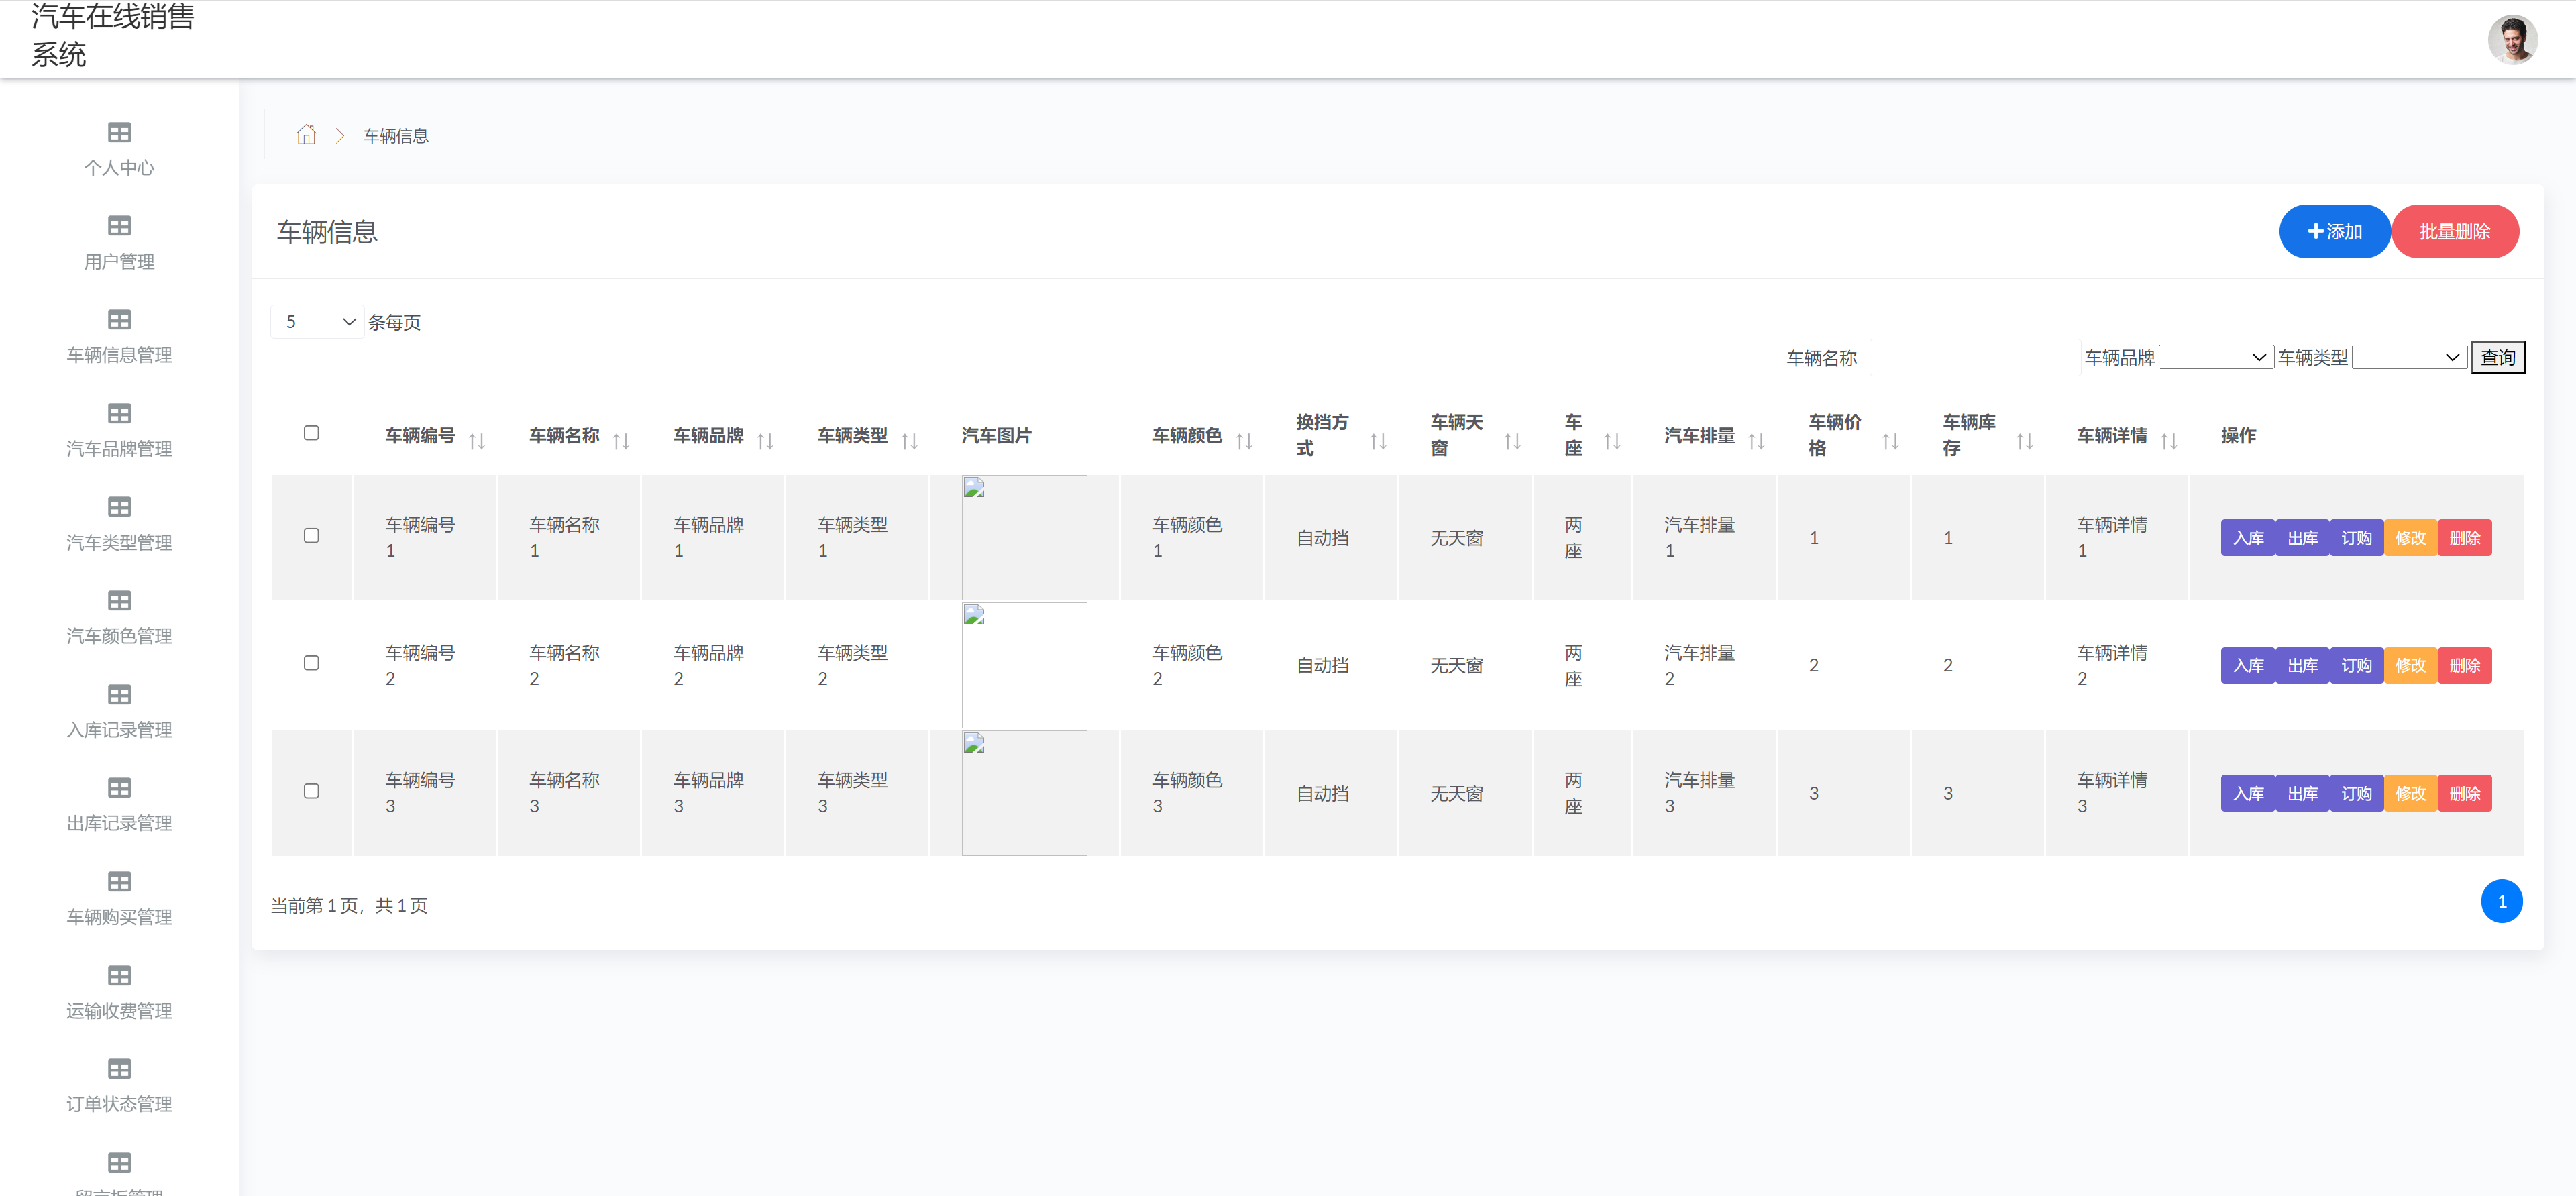
Task: Open the rows-per-page dropdown showing 5
Action: (317, 322)
